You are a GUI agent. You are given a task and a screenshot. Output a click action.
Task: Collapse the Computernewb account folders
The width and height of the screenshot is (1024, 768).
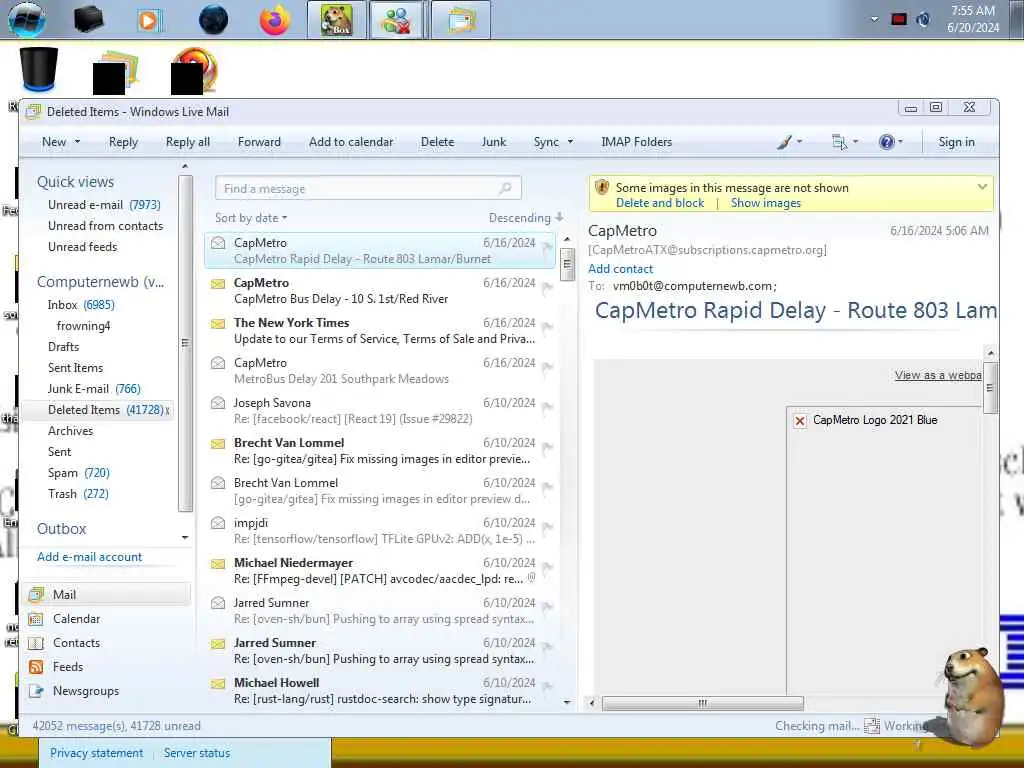click(x=100, y=282)
